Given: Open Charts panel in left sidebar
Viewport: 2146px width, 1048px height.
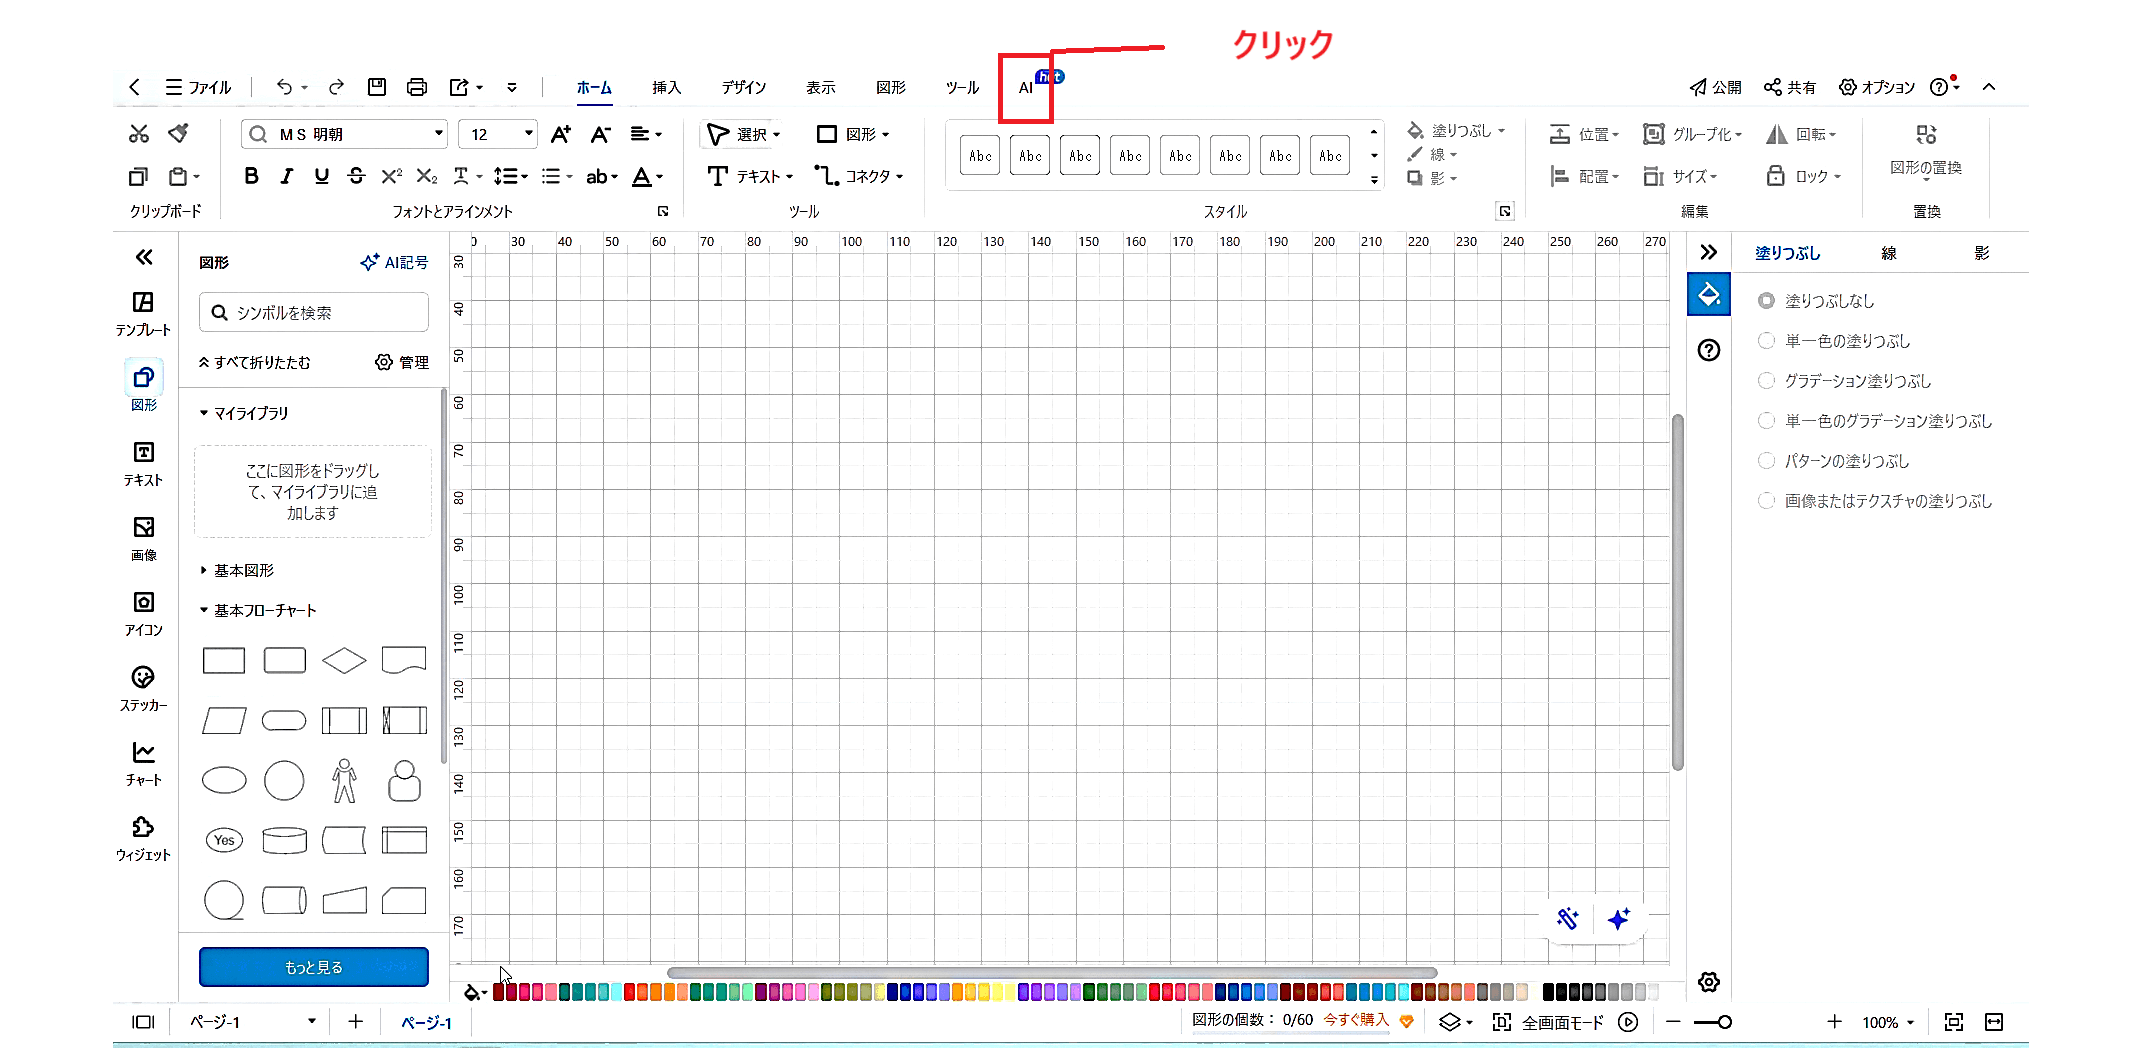Looking at the screenshot, I should coord(143,763).
